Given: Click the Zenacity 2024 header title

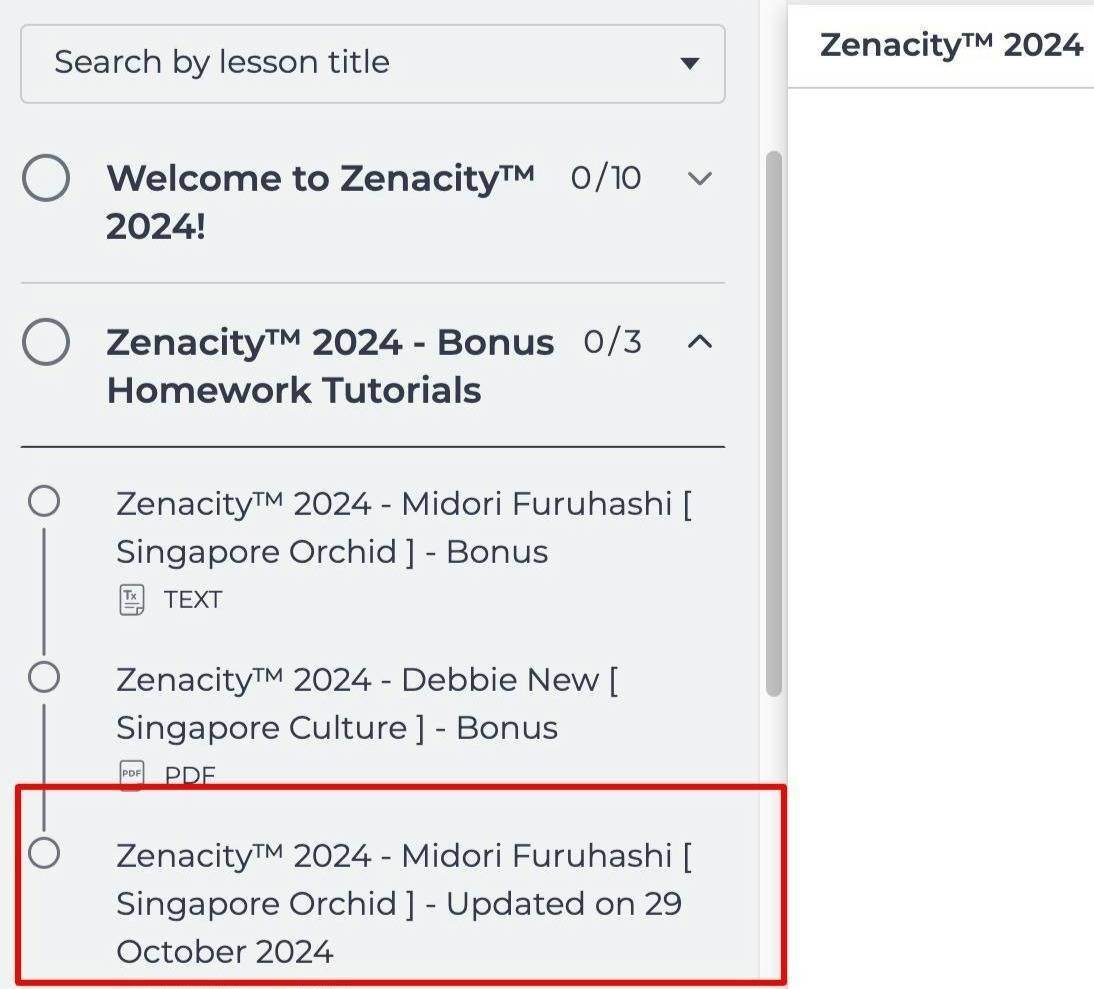Looking at the screenshot, I should (x=952, y=45).
